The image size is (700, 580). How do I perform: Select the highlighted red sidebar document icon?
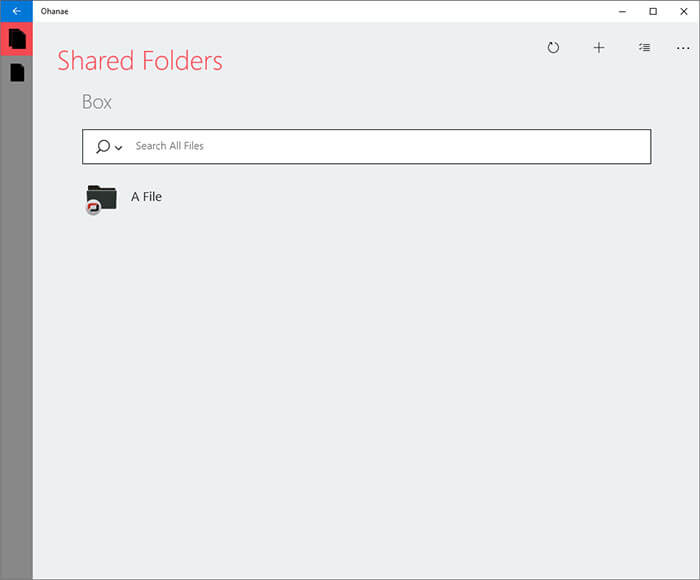(17, 39)
